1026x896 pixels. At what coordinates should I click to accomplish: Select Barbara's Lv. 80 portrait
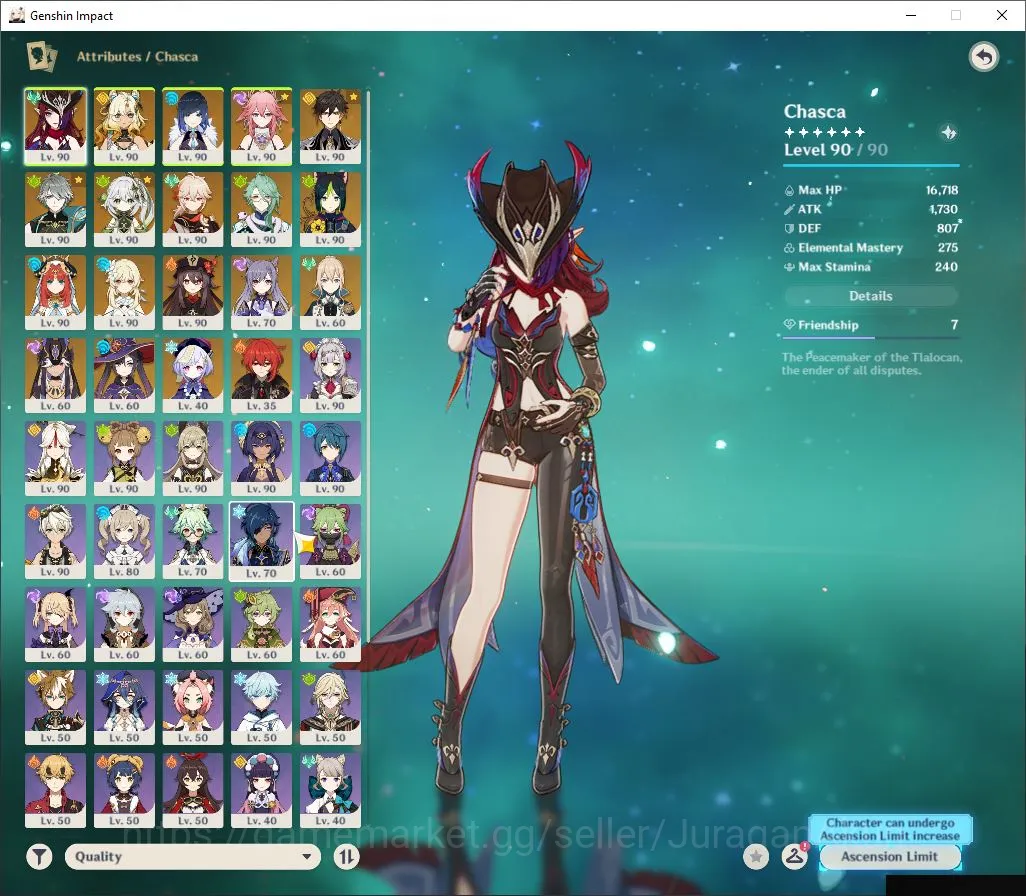(x=124, y=542)
